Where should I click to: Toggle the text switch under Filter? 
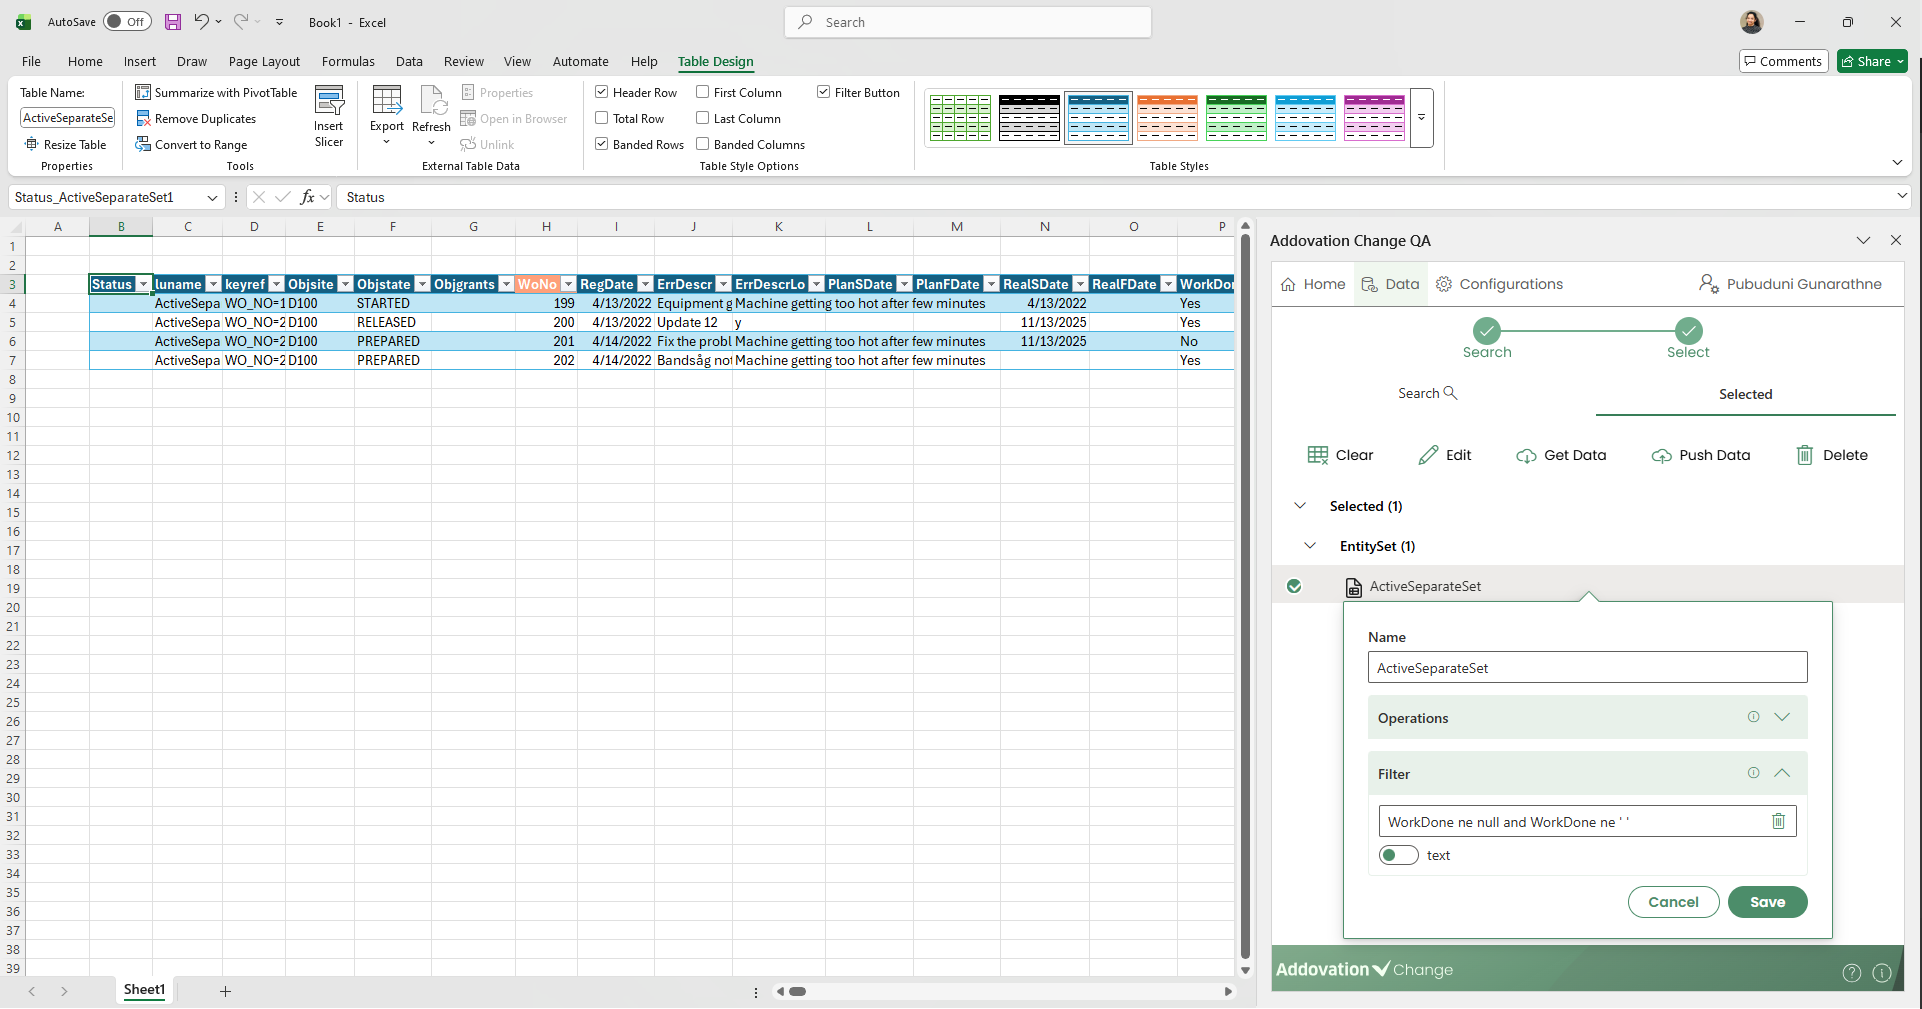(1398, 855)
